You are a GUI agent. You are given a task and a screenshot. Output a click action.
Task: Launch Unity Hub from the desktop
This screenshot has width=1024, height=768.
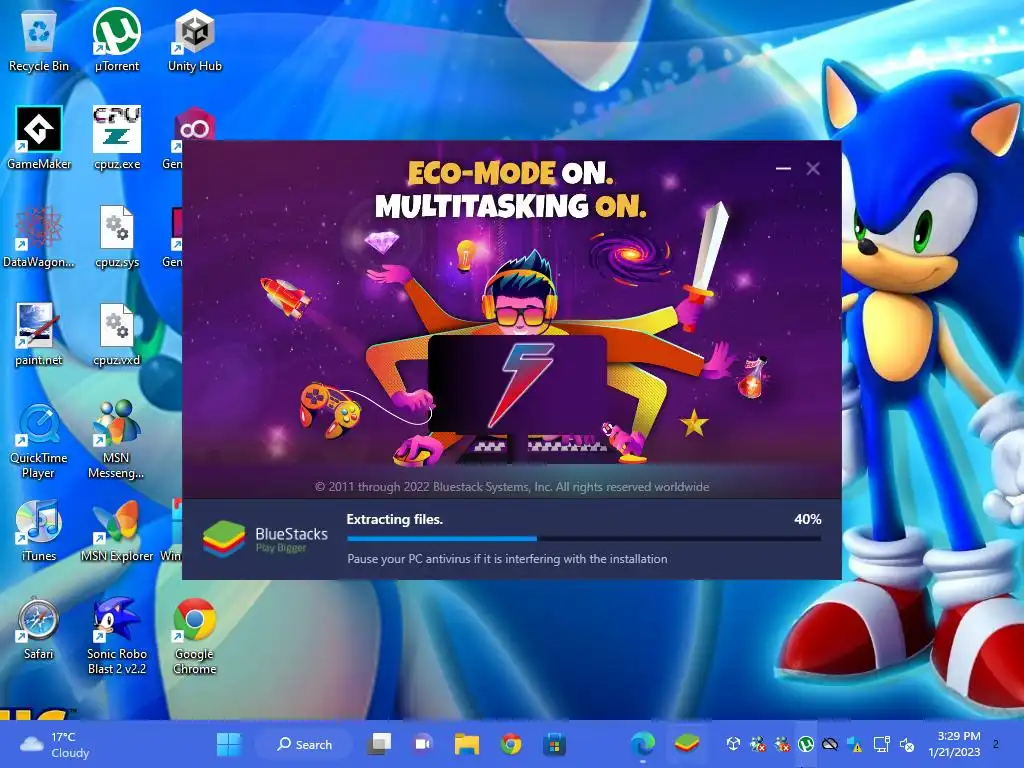tap(195, 40)
